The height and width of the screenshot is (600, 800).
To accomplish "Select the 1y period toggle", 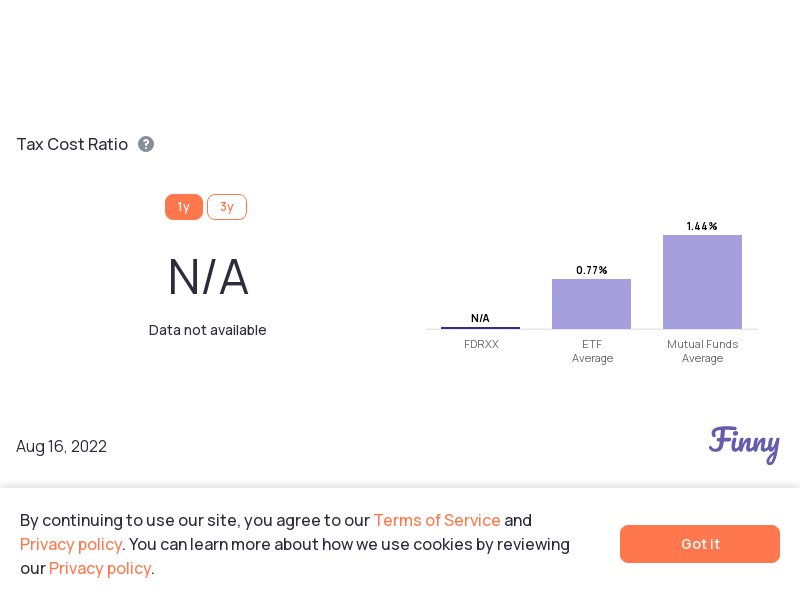I will pyautogui.click(x=184, y=207).
